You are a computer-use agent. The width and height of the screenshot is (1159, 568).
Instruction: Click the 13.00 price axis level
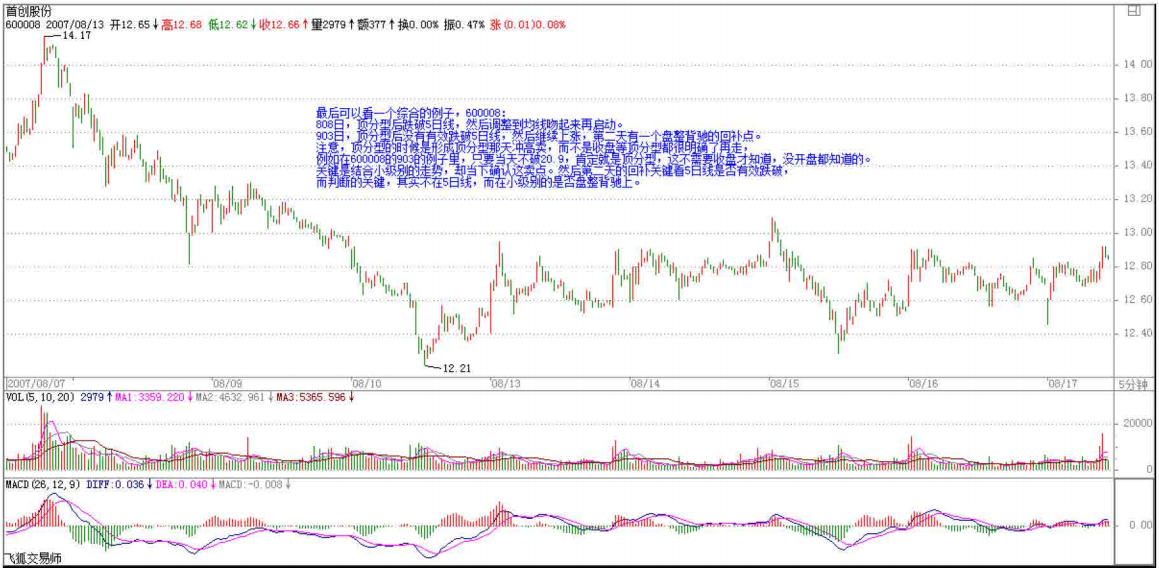[x=1133, y=233]
